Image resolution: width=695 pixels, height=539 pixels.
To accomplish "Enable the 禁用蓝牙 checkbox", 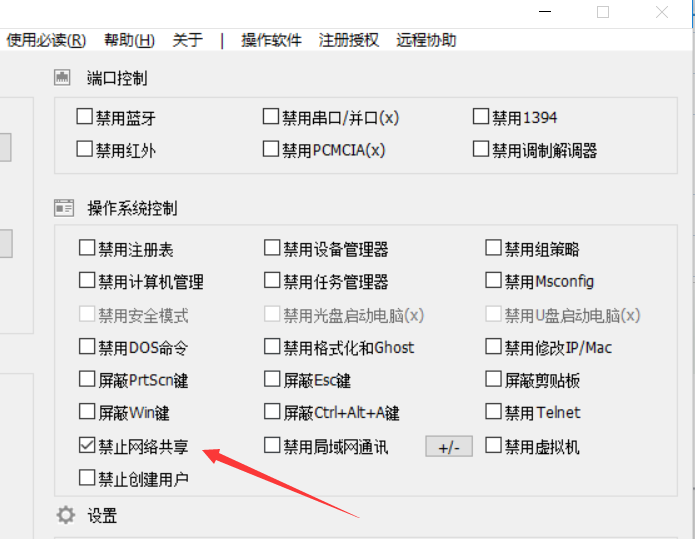I will (85, 117).
